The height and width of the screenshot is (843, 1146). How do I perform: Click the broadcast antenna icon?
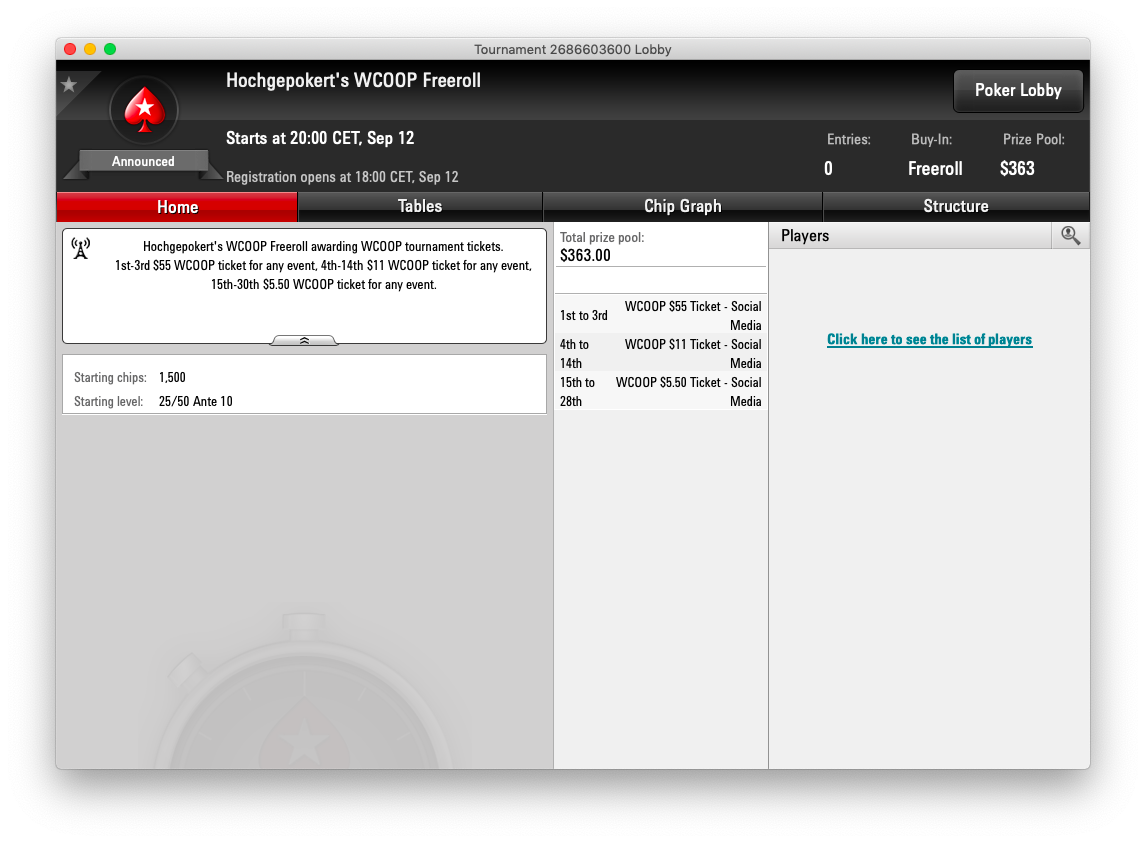(x=81, y=248)
